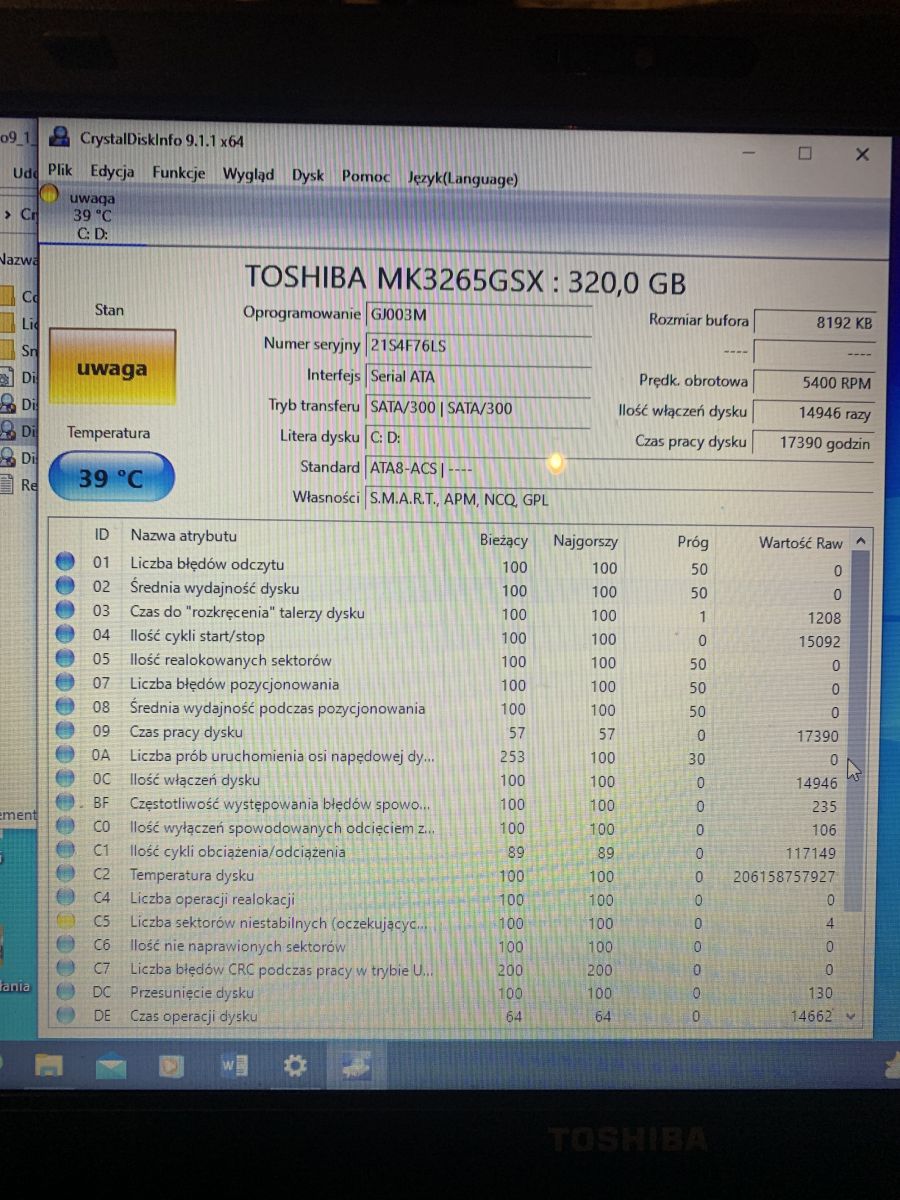
Task: Click the status circle for attribute 0A
Action: click(65, 755)
